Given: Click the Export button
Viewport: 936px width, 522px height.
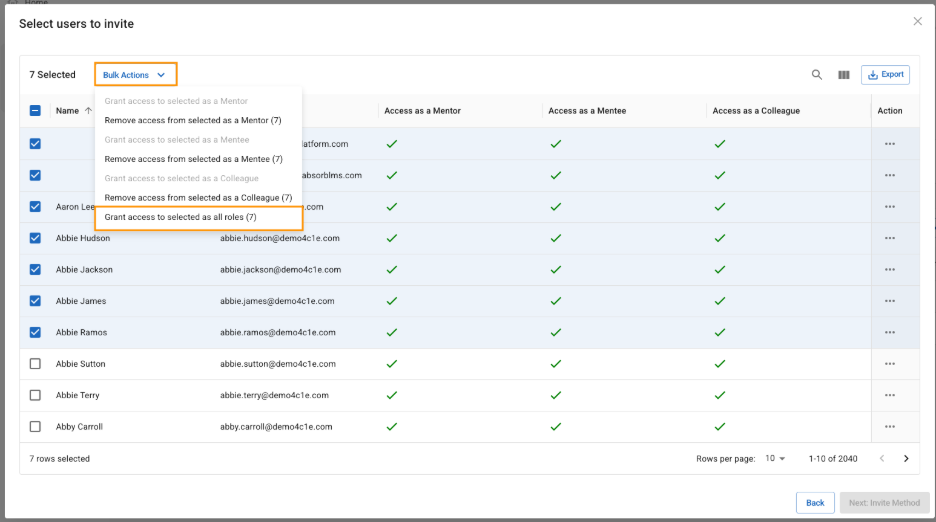Looking at the screenshot, I should [x=885, y=75].
